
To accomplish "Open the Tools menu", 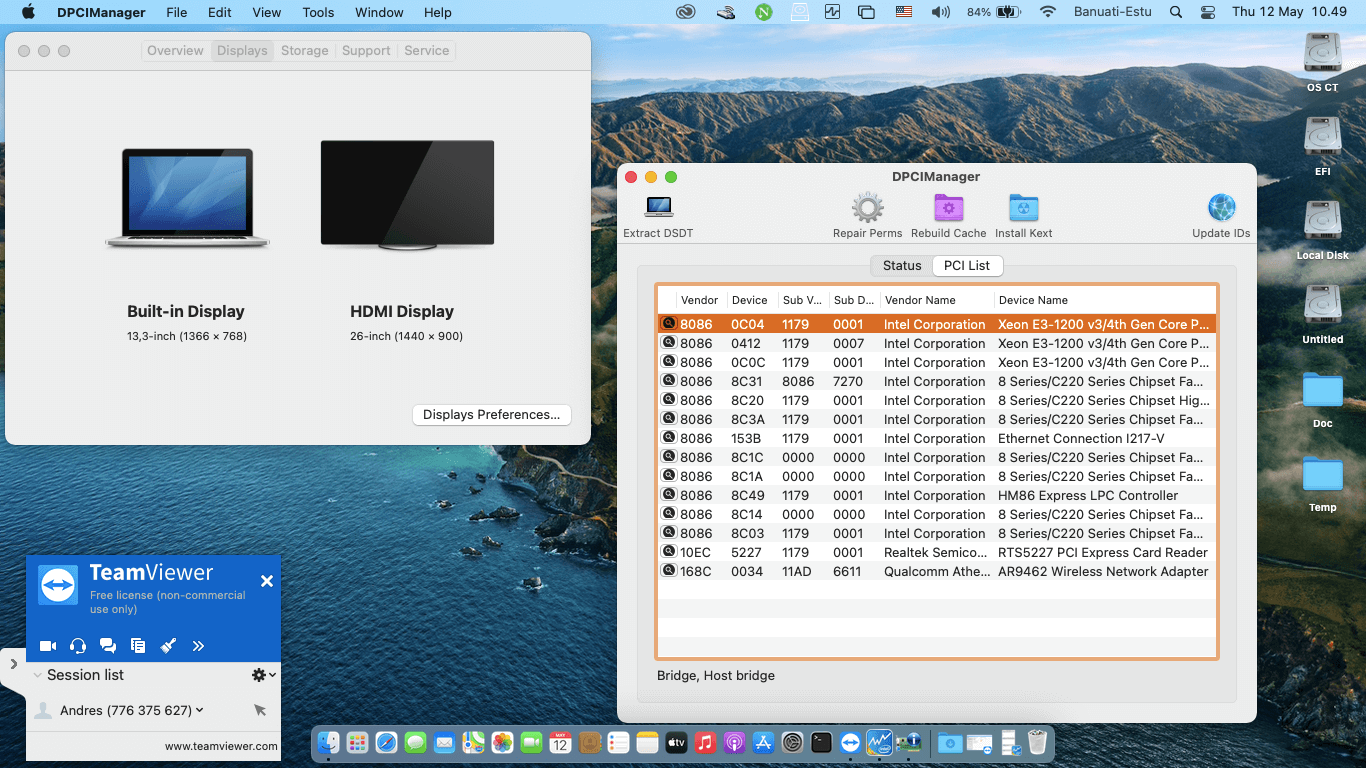I will [318, 12].
